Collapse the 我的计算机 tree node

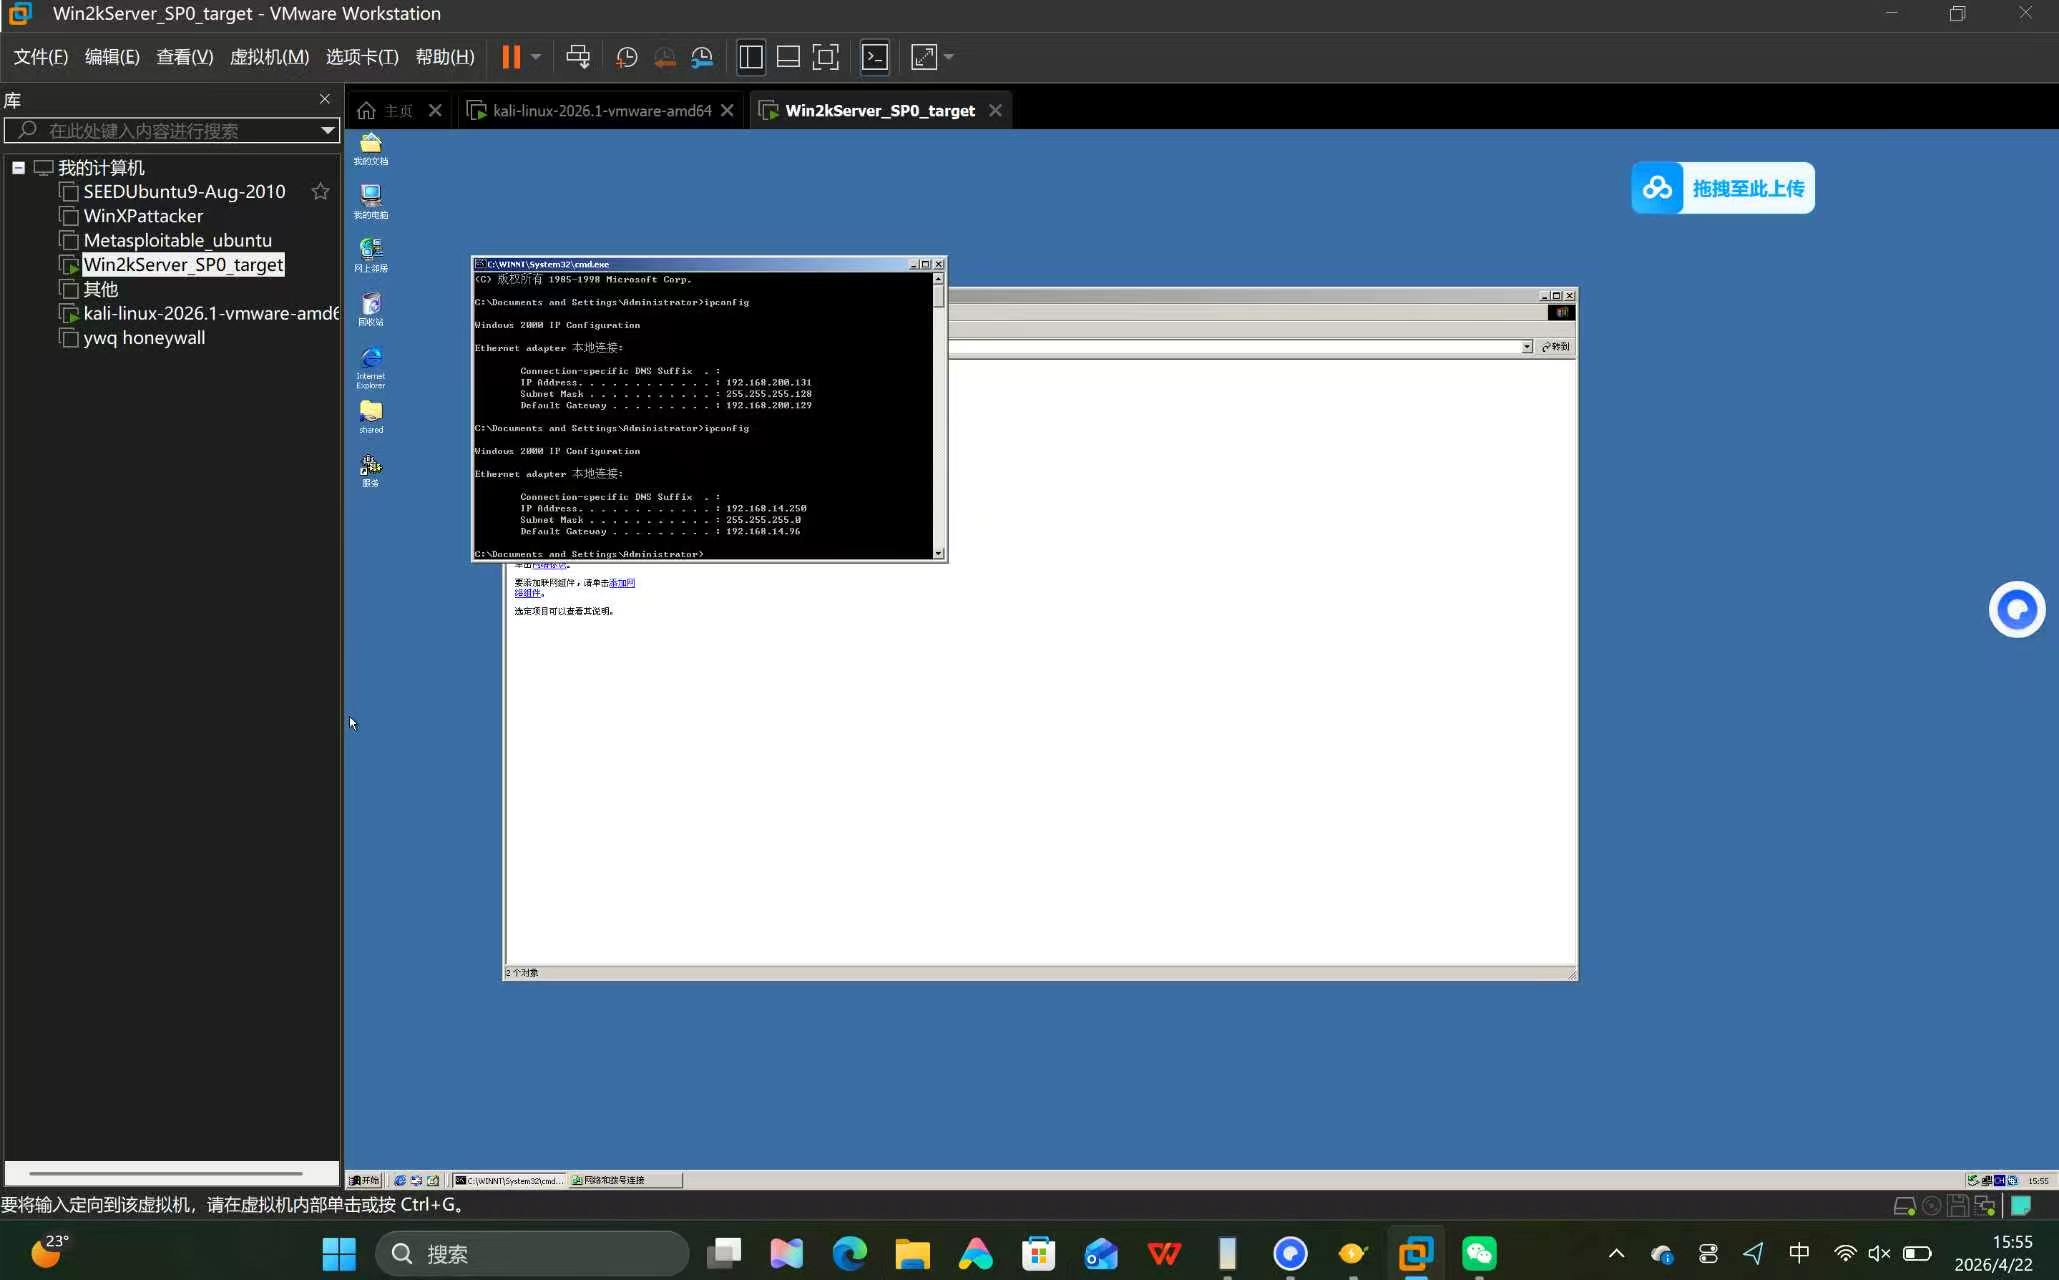pos(18,168)
